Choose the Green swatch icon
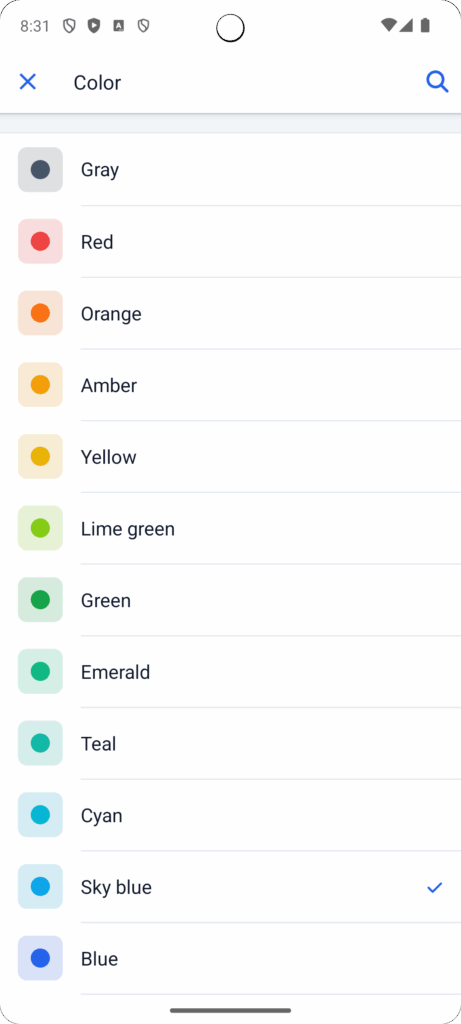 (40, 600)
